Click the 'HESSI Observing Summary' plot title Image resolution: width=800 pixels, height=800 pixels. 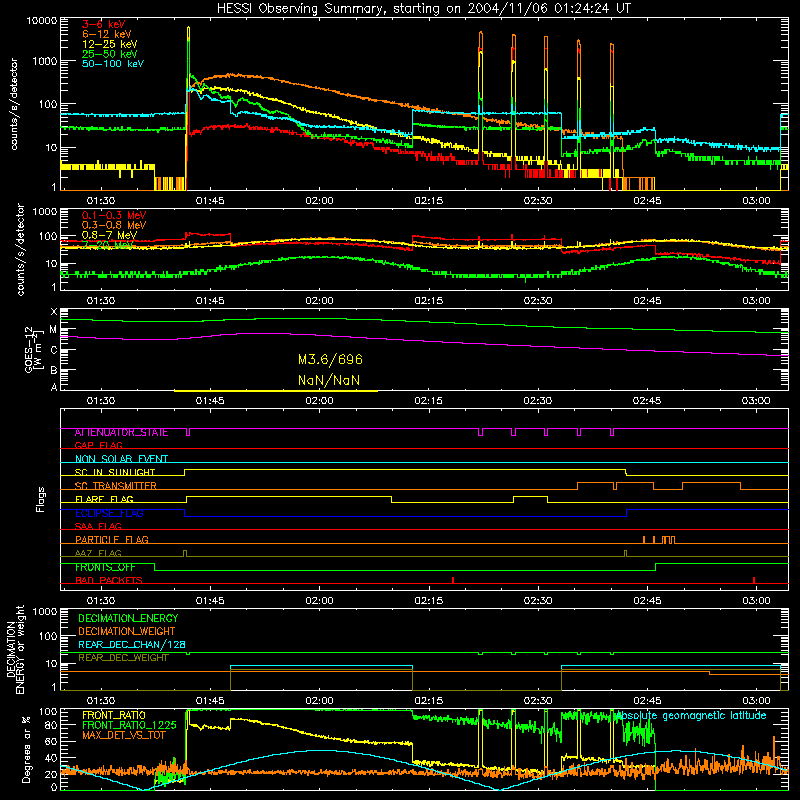point(423,8)
